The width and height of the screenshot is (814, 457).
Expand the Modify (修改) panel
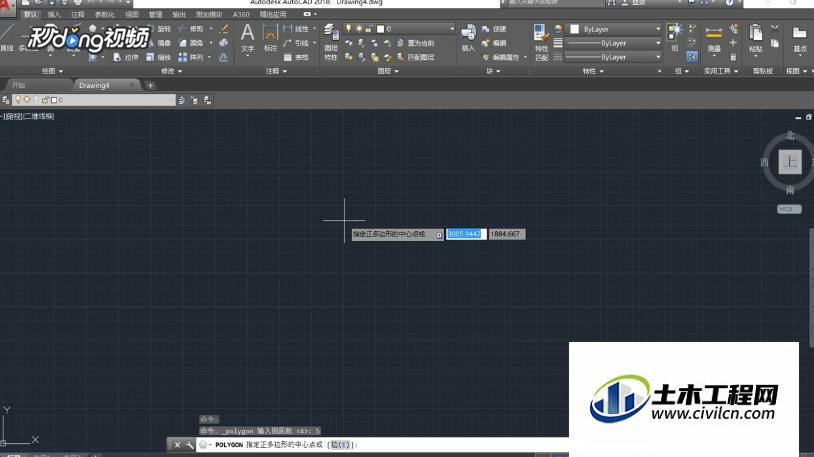point(172,71)
